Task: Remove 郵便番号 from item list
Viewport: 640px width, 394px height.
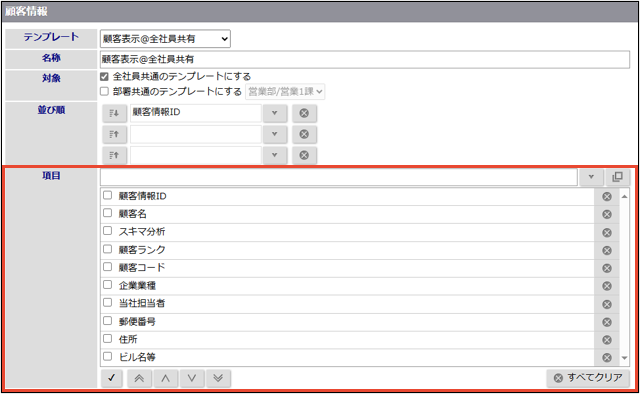Action: click(x=607, y=322)
